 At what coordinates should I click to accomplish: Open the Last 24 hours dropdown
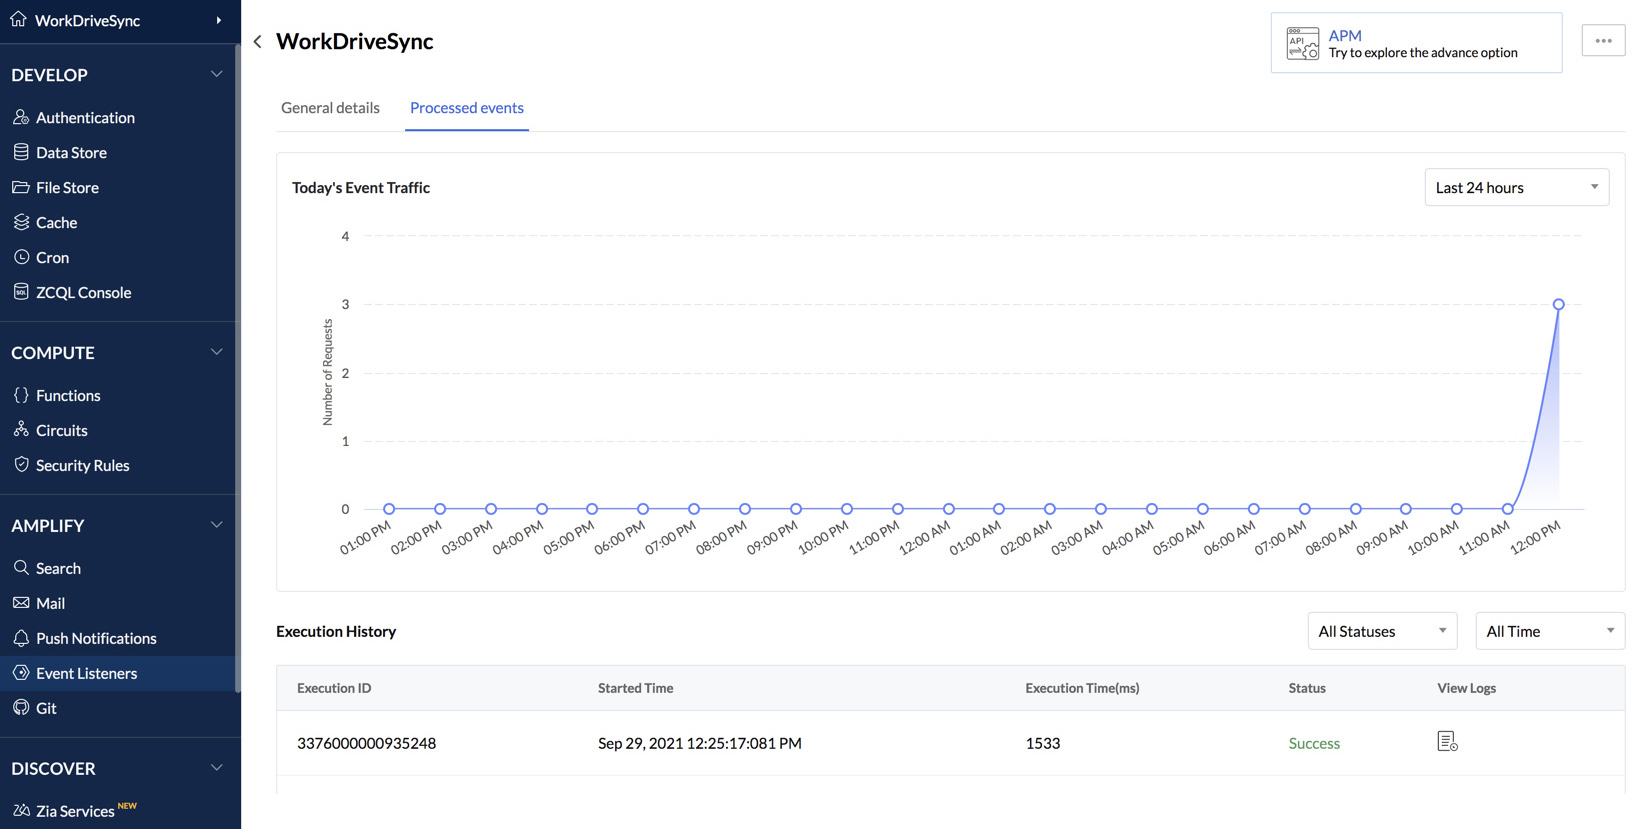tap(1516, 188)
